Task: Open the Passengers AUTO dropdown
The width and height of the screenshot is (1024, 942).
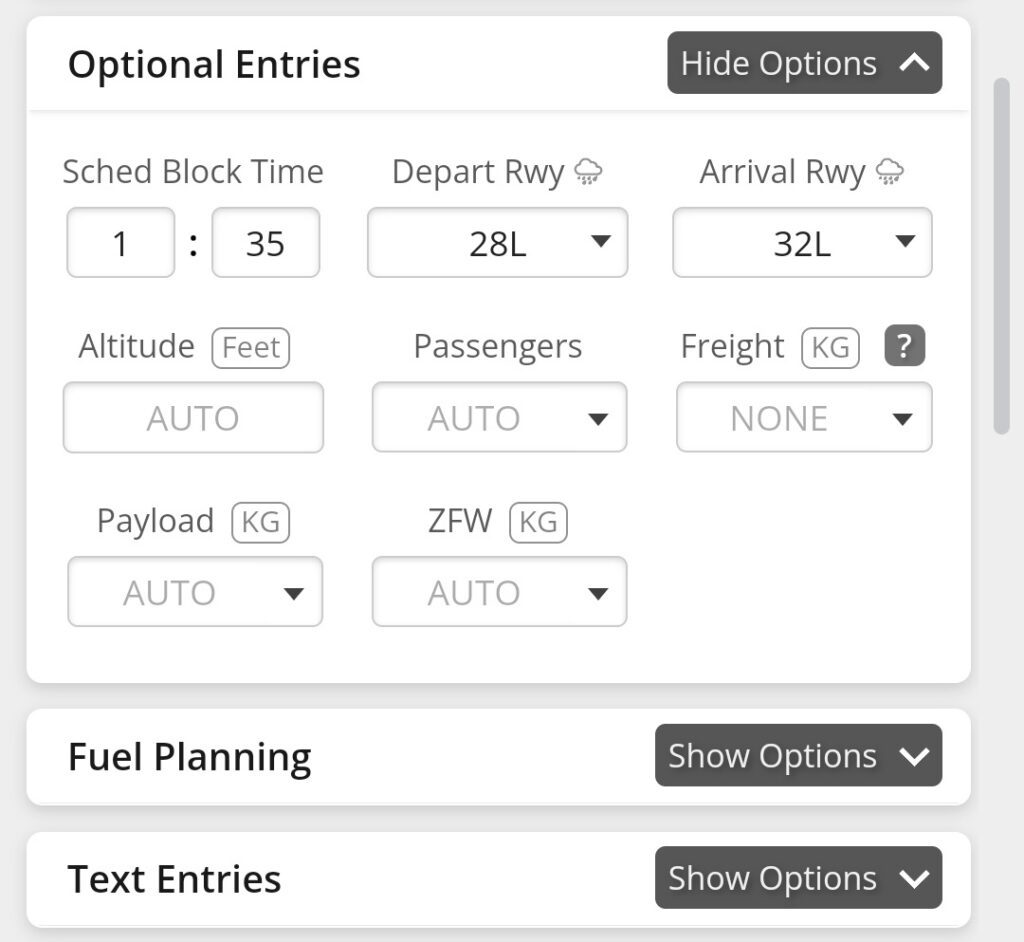Action: coord(500,417)
